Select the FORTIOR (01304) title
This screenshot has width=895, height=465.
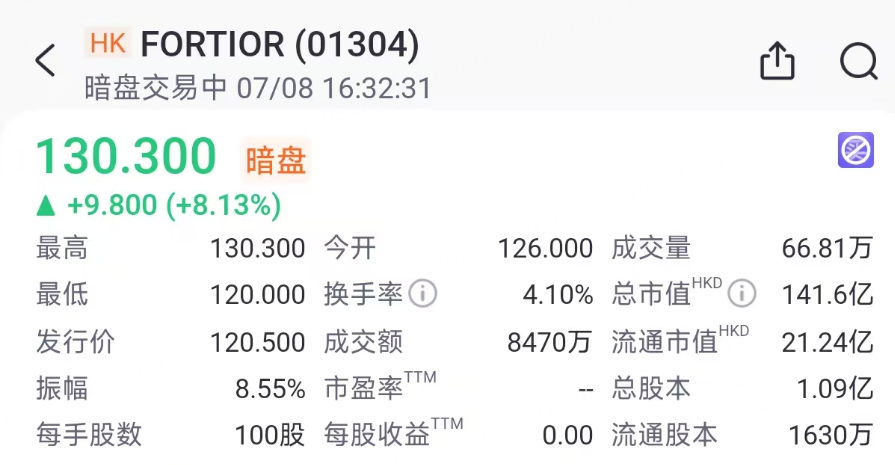[x=280, y=44]
